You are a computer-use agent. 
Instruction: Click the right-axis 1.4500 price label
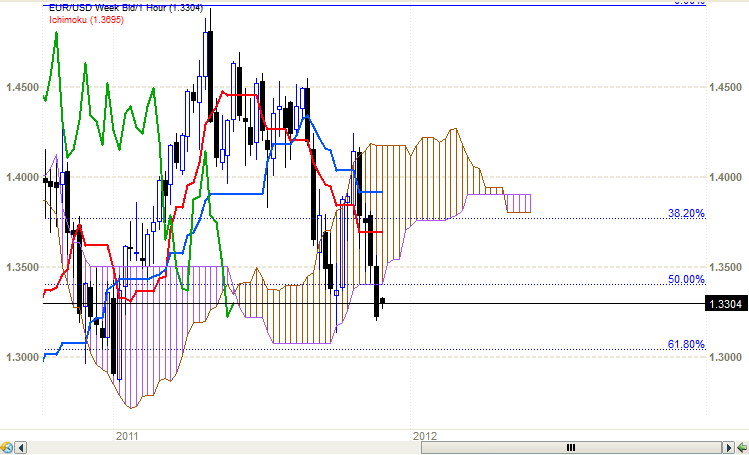tap(725, 87)
